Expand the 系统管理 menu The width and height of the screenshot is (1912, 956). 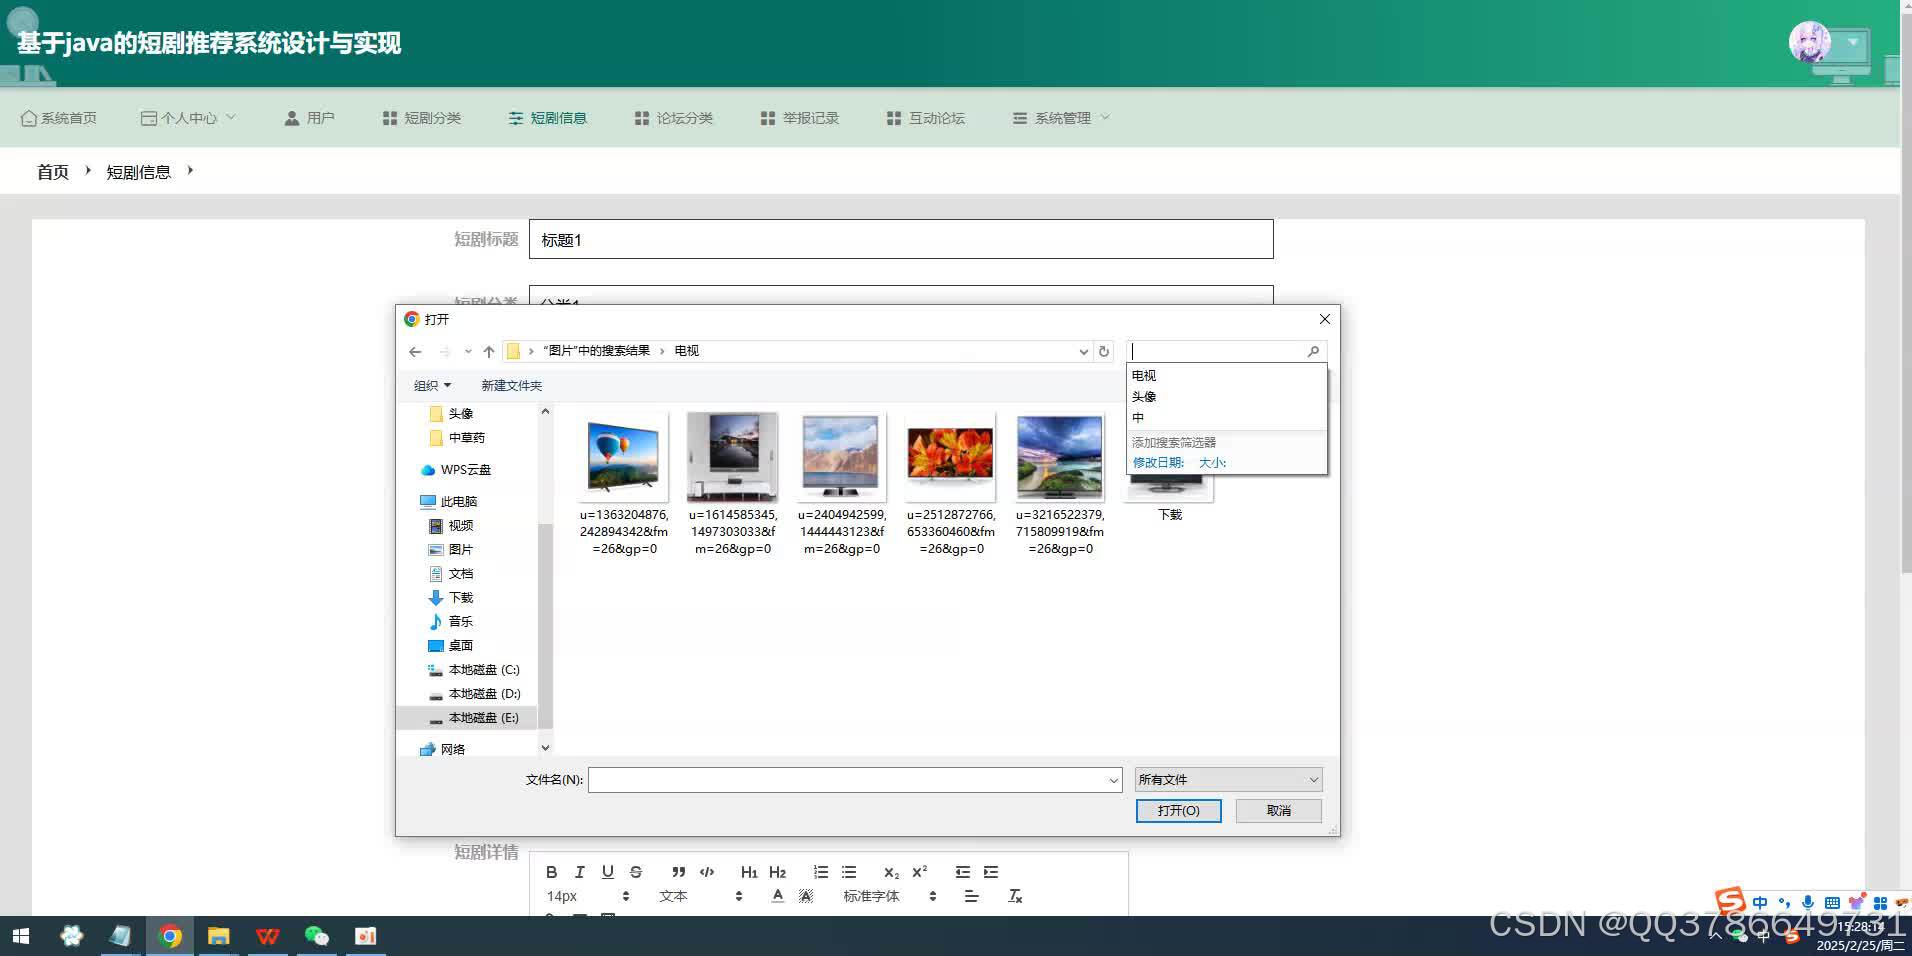[1062, 118]
